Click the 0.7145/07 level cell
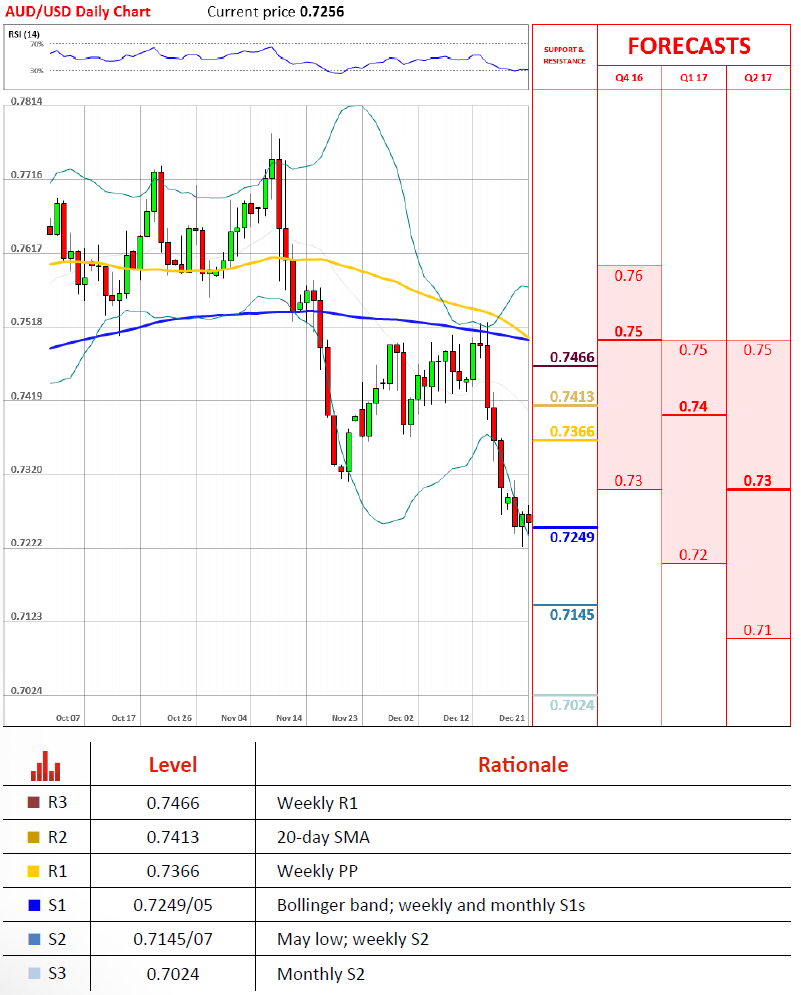Viewport: 801px width, 995px height. pyautogui.click(x=173, y=939)
